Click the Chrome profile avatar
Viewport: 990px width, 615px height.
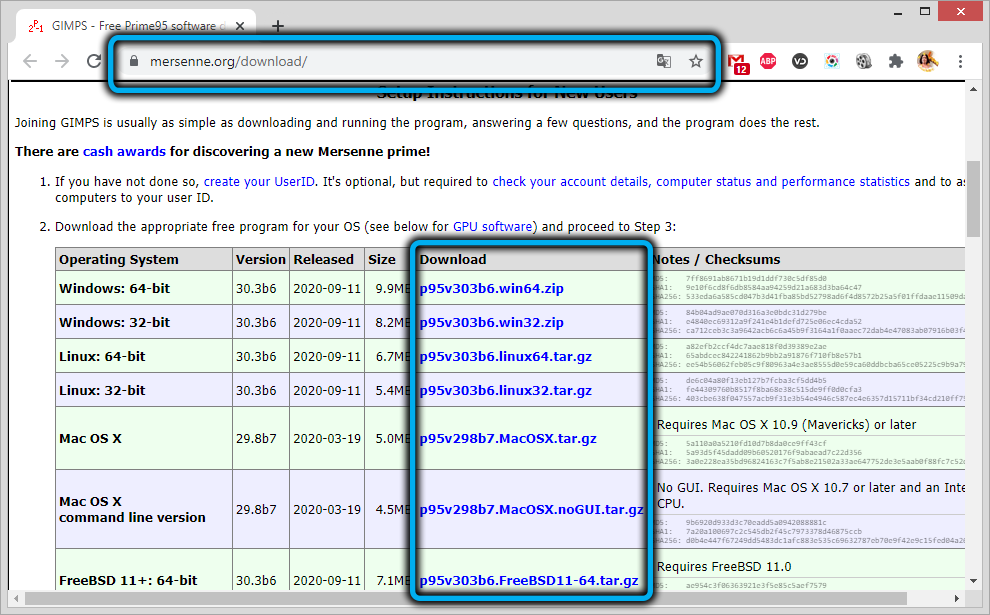[927, 62]
